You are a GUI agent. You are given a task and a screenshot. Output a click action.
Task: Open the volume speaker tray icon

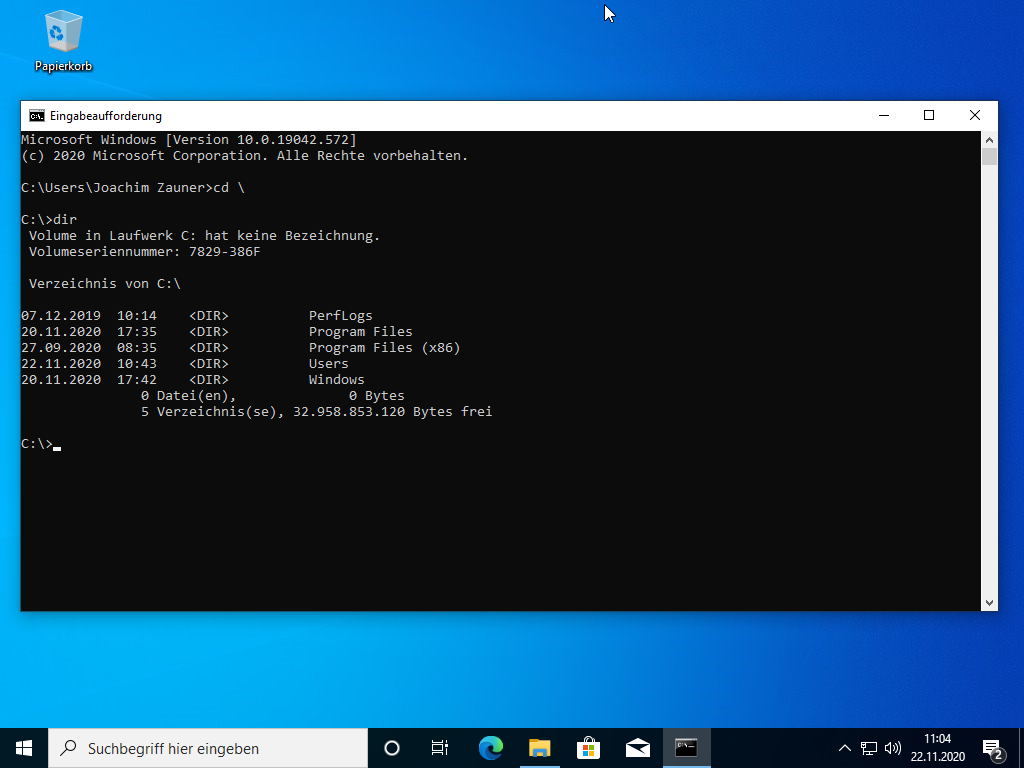tap(893, 748)
